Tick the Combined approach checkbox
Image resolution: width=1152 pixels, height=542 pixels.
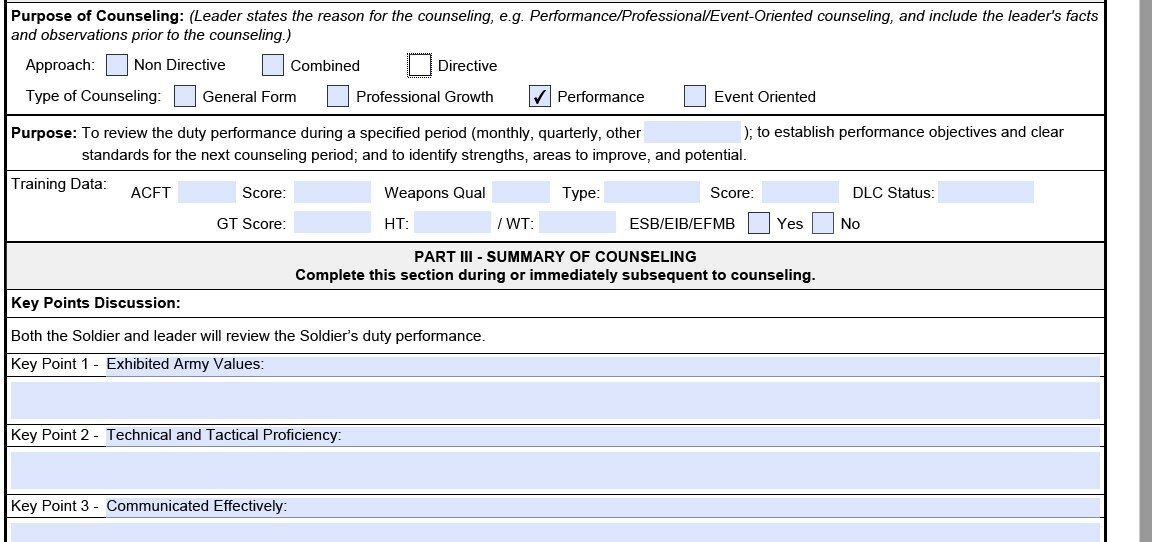[x=273, y=65]
